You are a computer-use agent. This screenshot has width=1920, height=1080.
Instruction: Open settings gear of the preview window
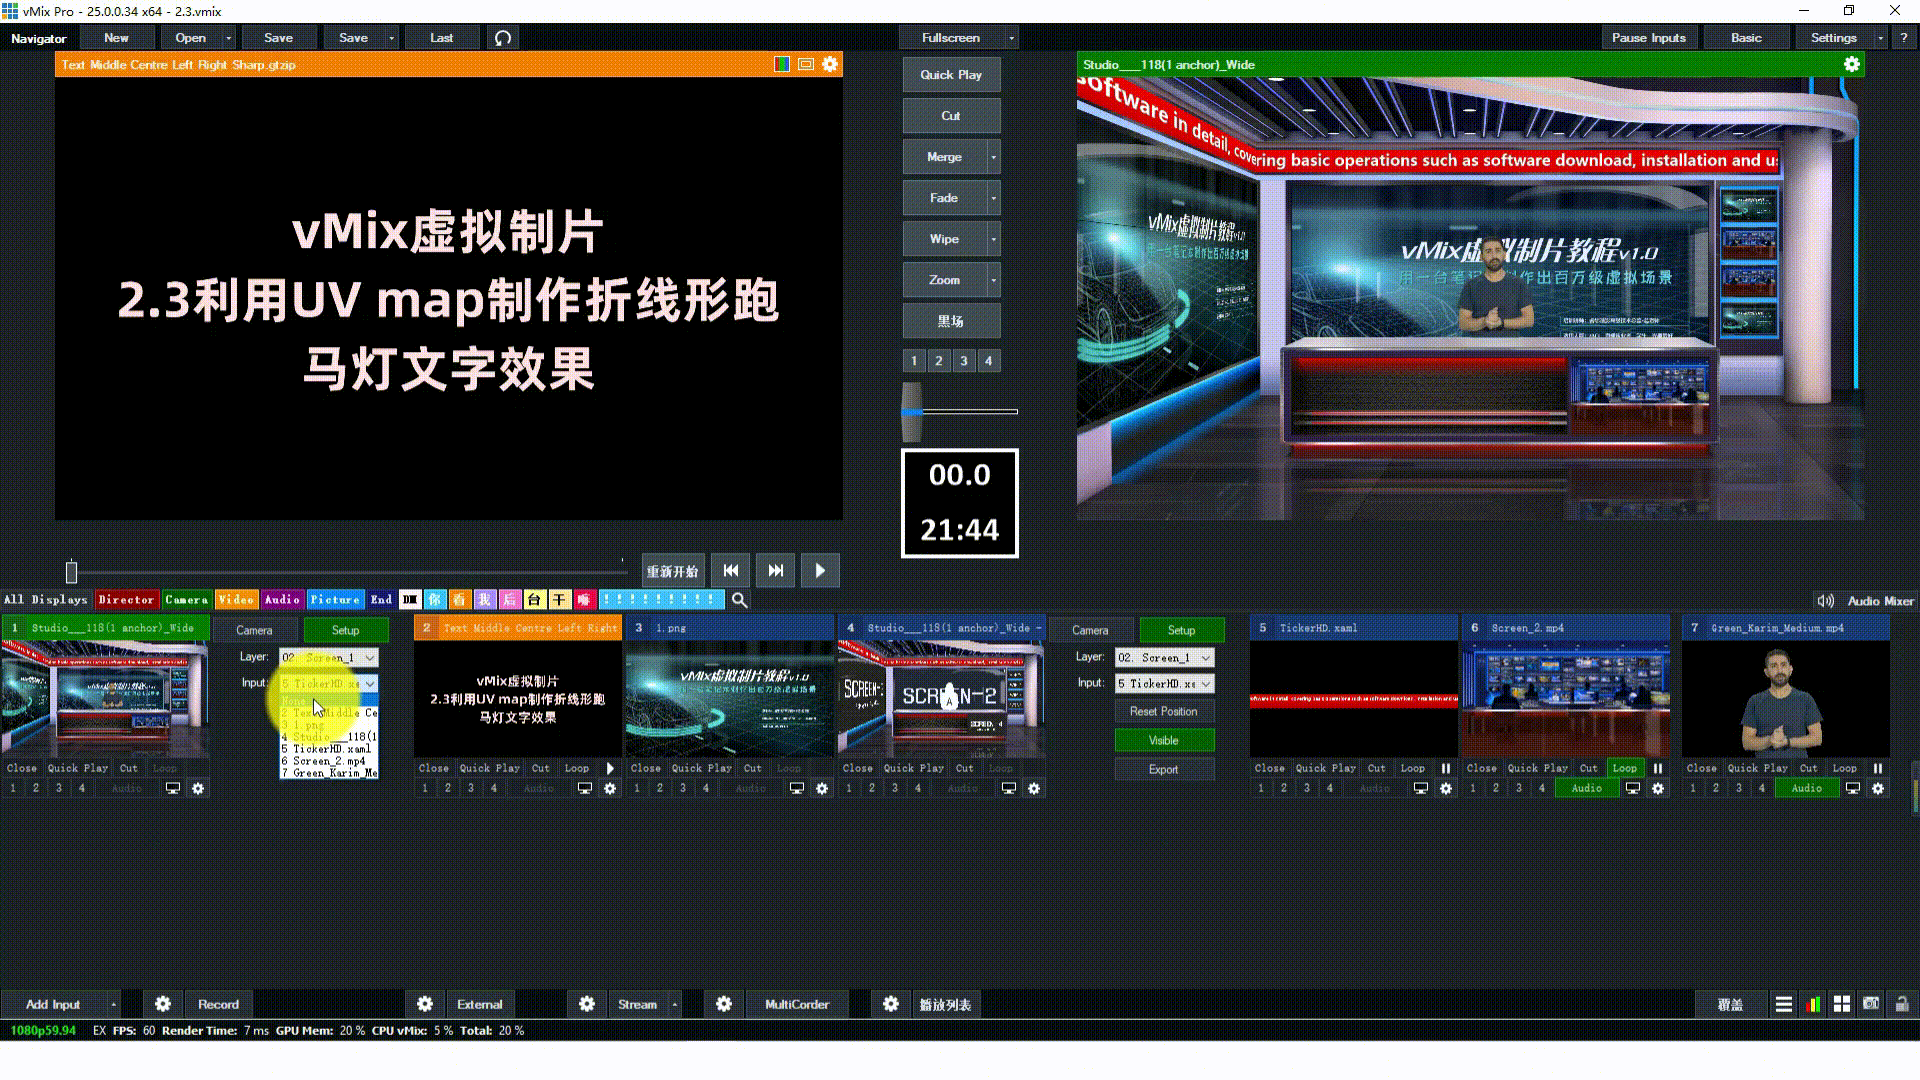coord(830,64)
